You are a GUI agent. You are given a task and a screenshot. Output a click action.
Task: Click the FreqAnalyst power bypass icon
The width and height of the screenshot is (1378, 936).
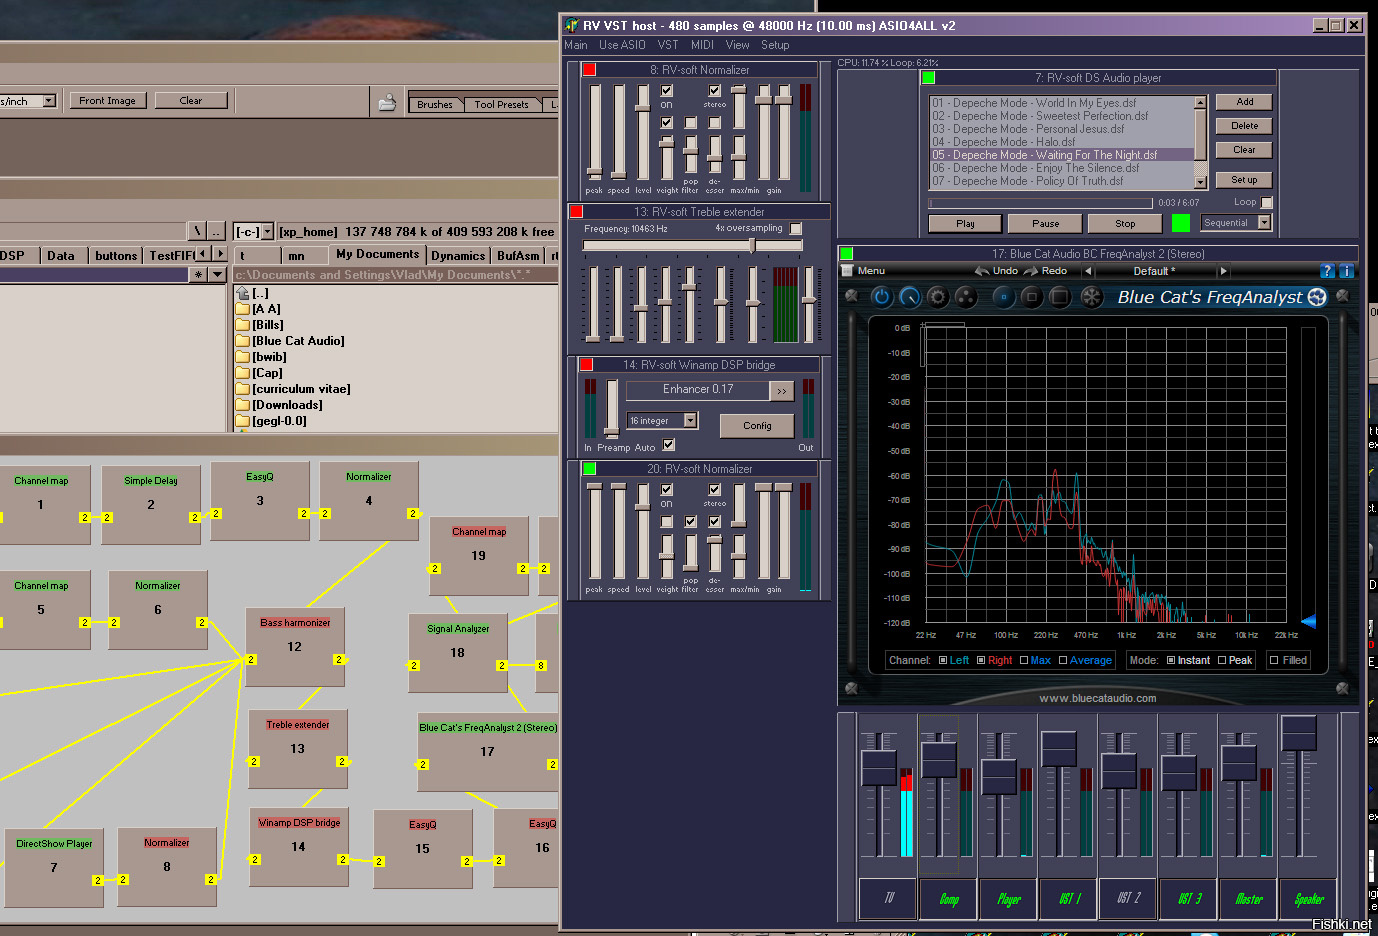tap(881, 297)
